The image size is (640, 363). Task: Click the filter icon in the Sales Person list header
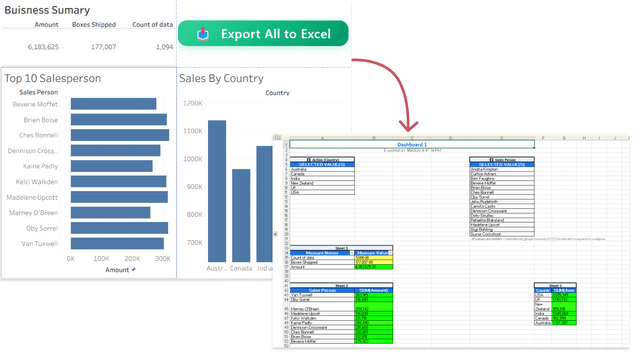pyautogui.click(x=492, y=160)
